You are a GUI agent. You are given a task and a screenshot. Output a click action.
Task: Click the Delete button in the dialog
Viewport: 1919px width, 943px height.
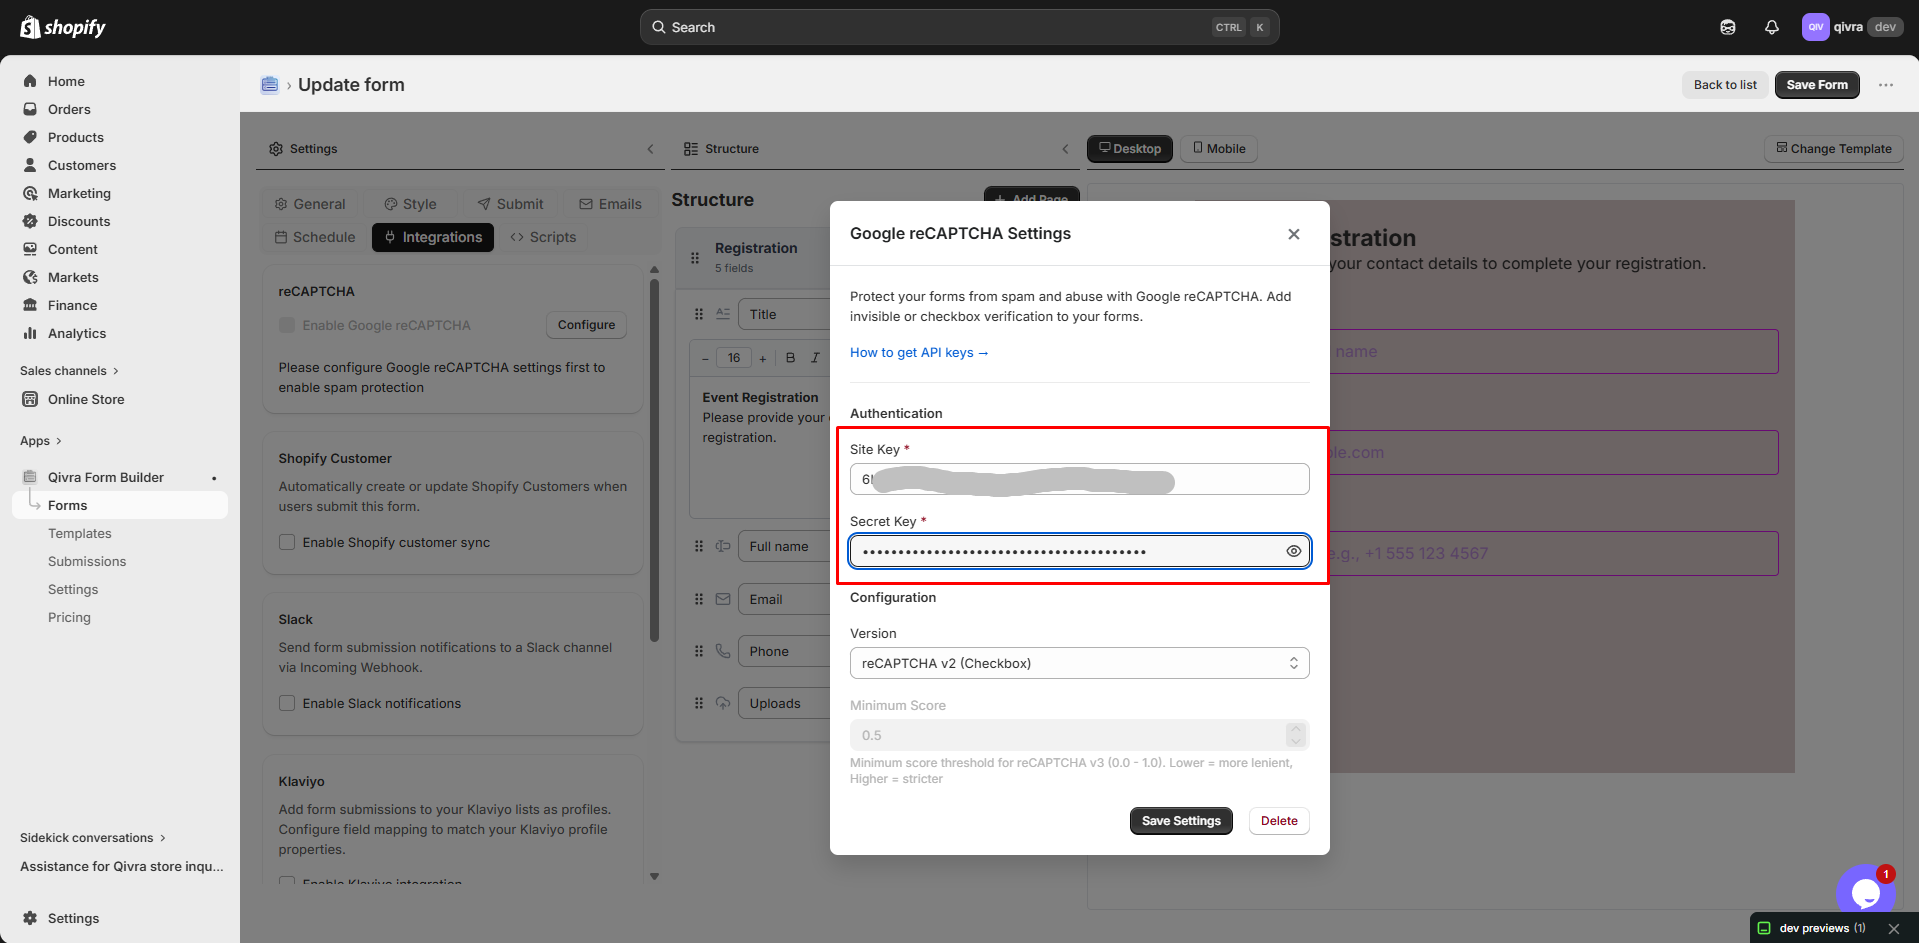click(1279, 821)
